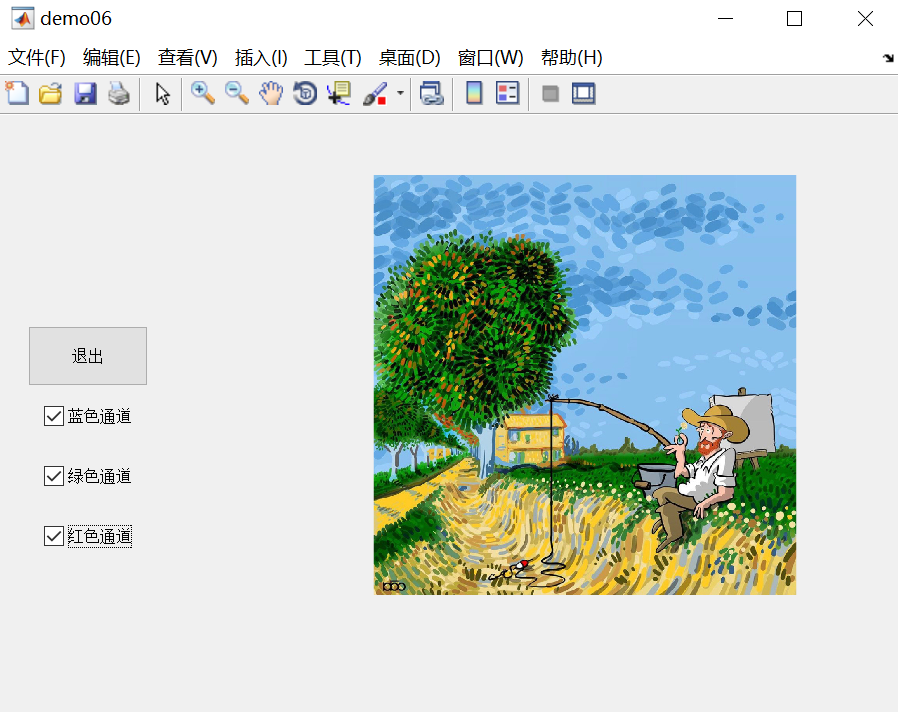This screenshot has height=712, width=898.
Task: Click the dock figure arrow below the title bar
Action: pos(886,58)
